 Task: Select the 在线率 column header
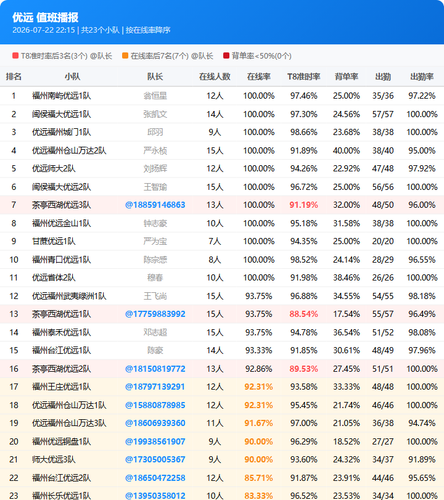point(259,77)
